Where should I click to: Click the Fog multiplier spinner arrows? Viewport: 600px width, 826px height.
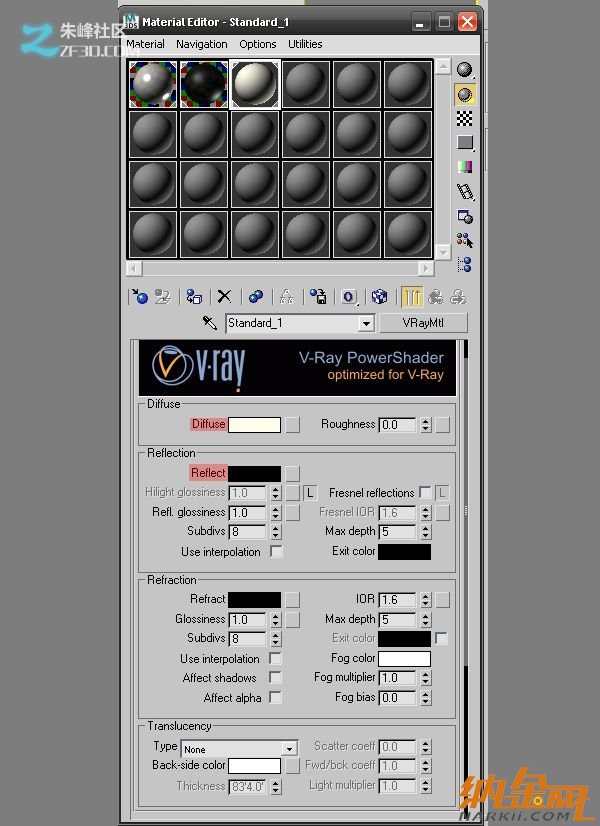[426, 677]
